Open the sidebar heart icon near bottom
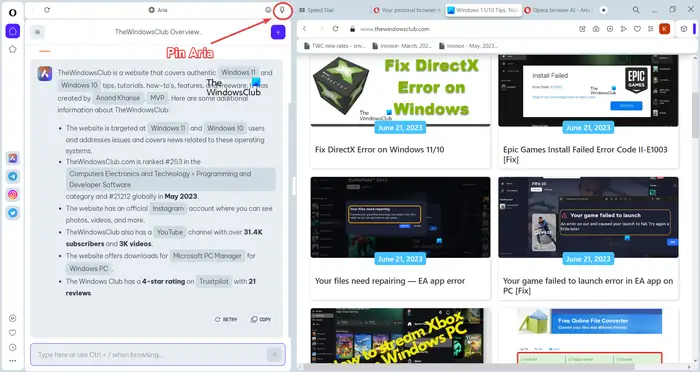The height and width of the screenshot is (372, 700). (x=12, y=333)
